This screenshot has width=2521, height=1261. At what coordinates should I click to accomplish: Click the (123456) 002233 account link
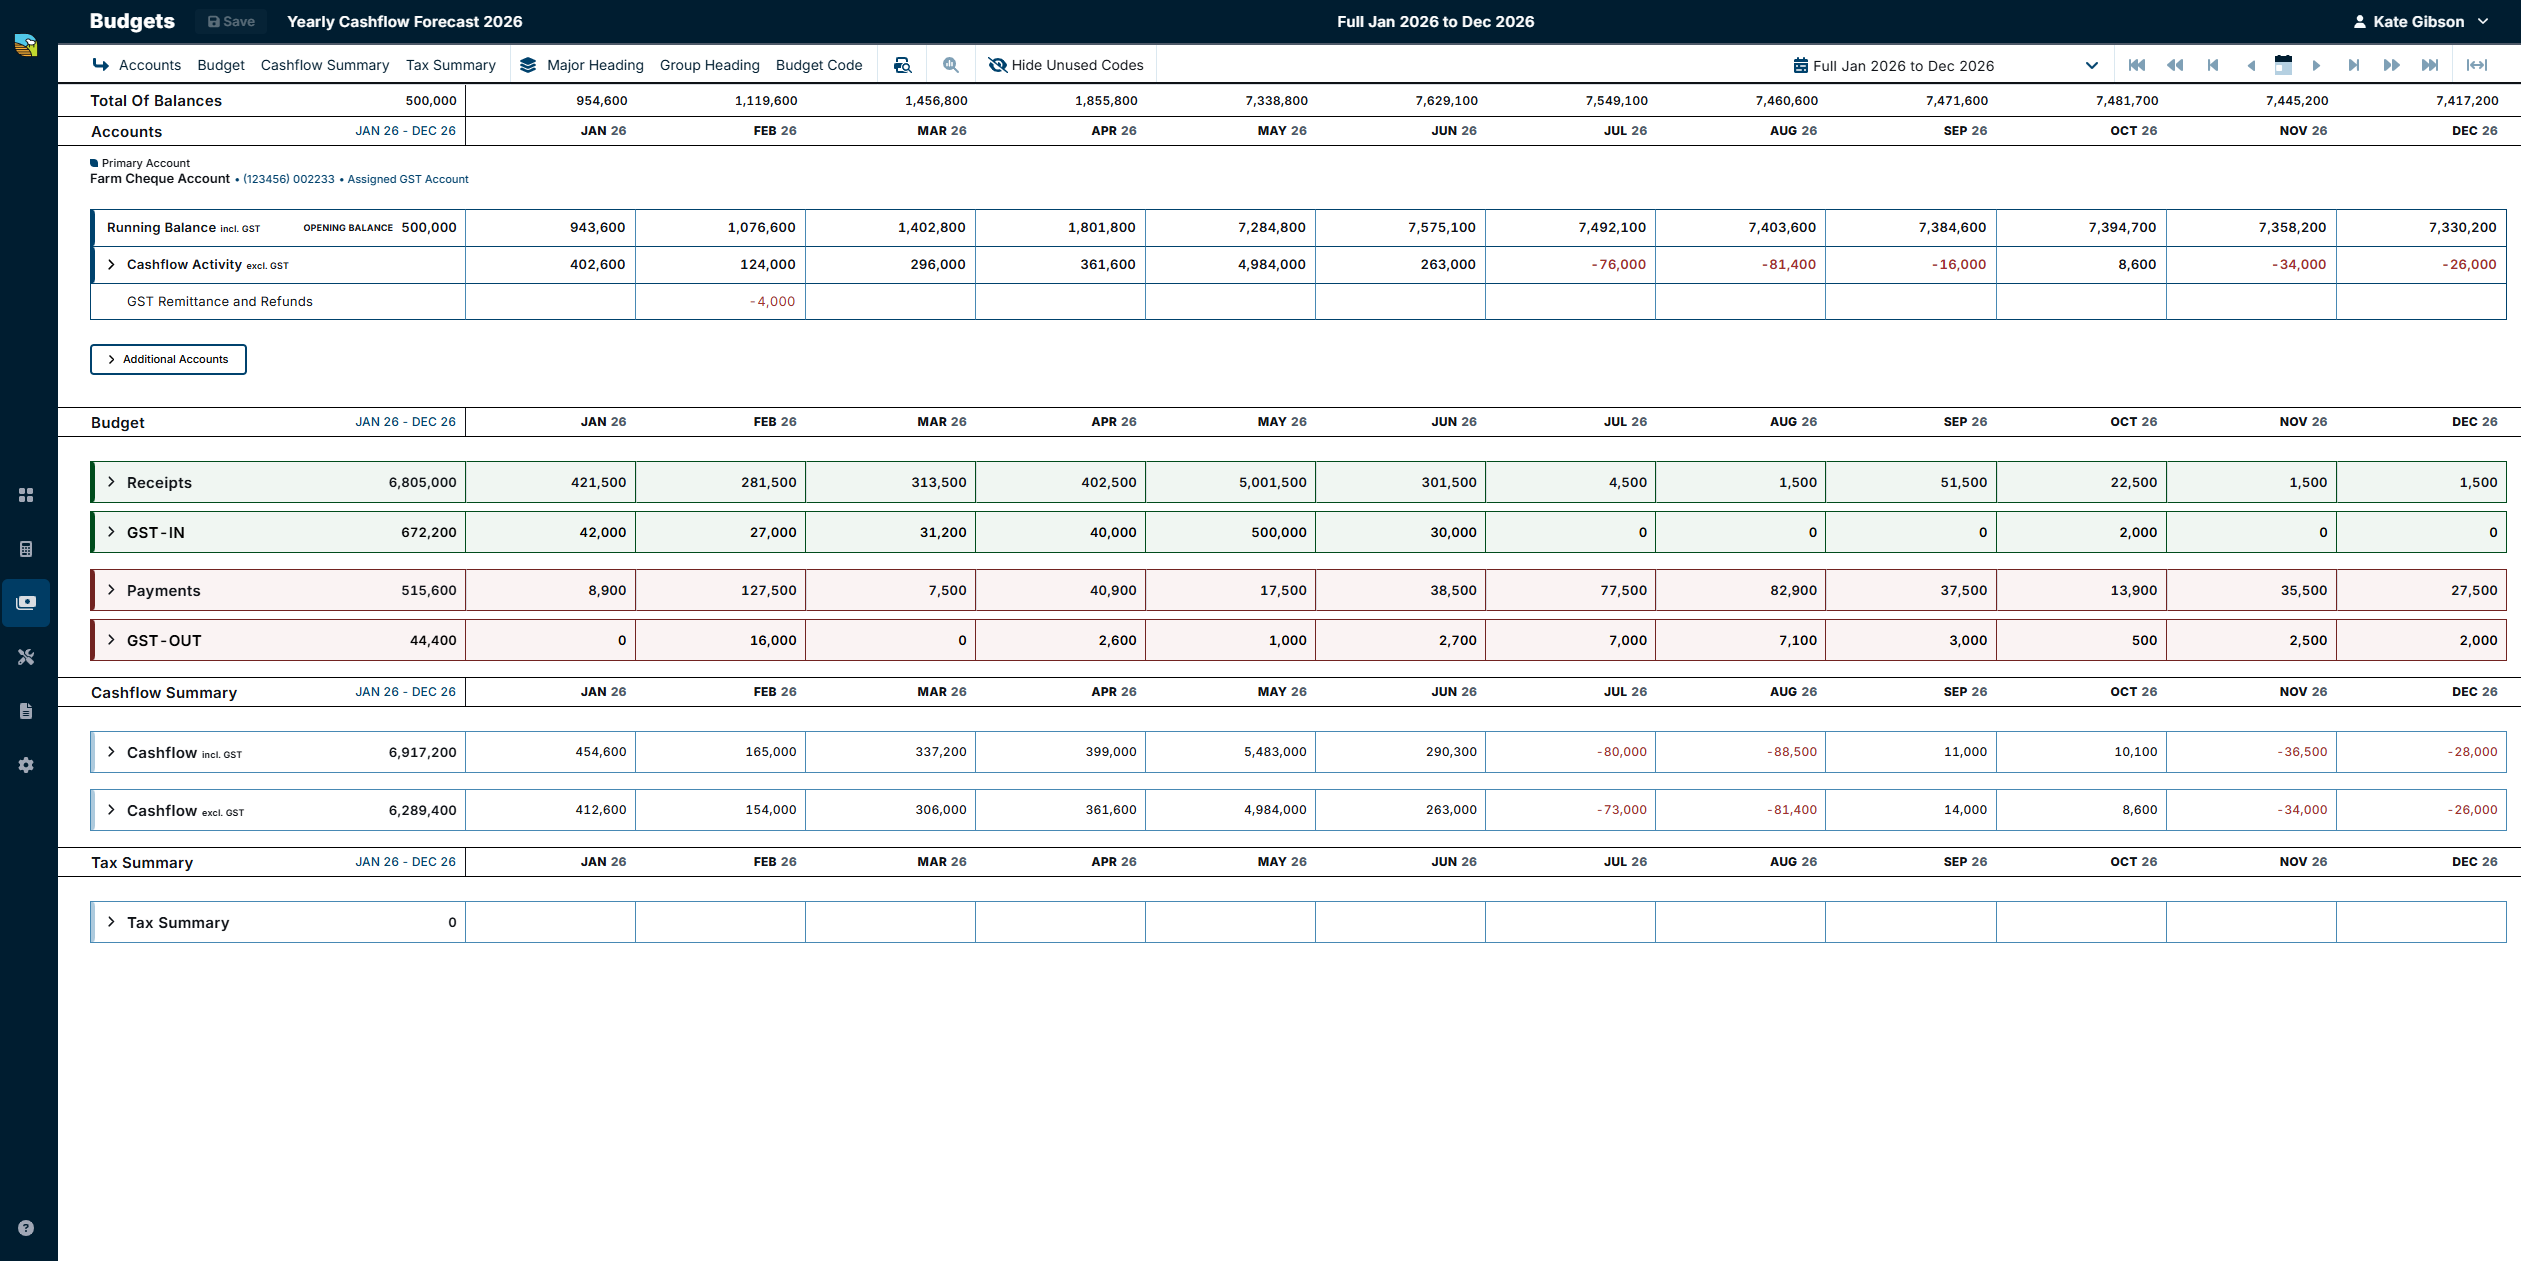(289, 179)
